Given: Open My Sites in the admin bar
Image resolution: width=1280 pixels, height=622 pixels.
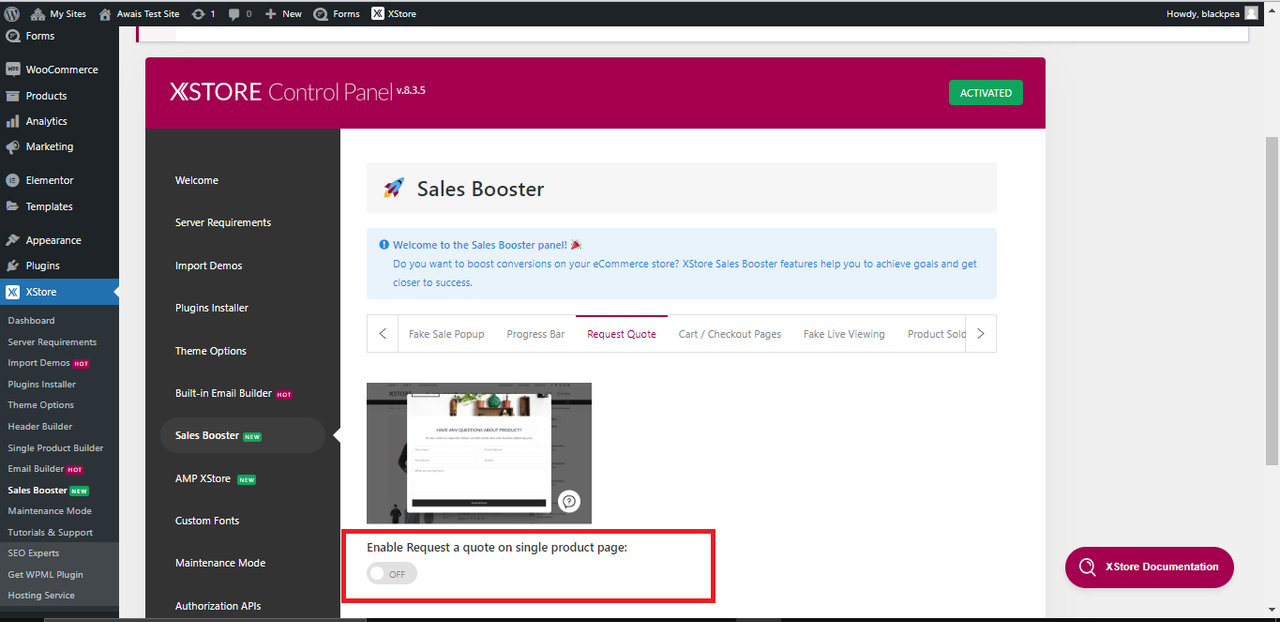Looking at the screenshot, I should pos(58,14).
